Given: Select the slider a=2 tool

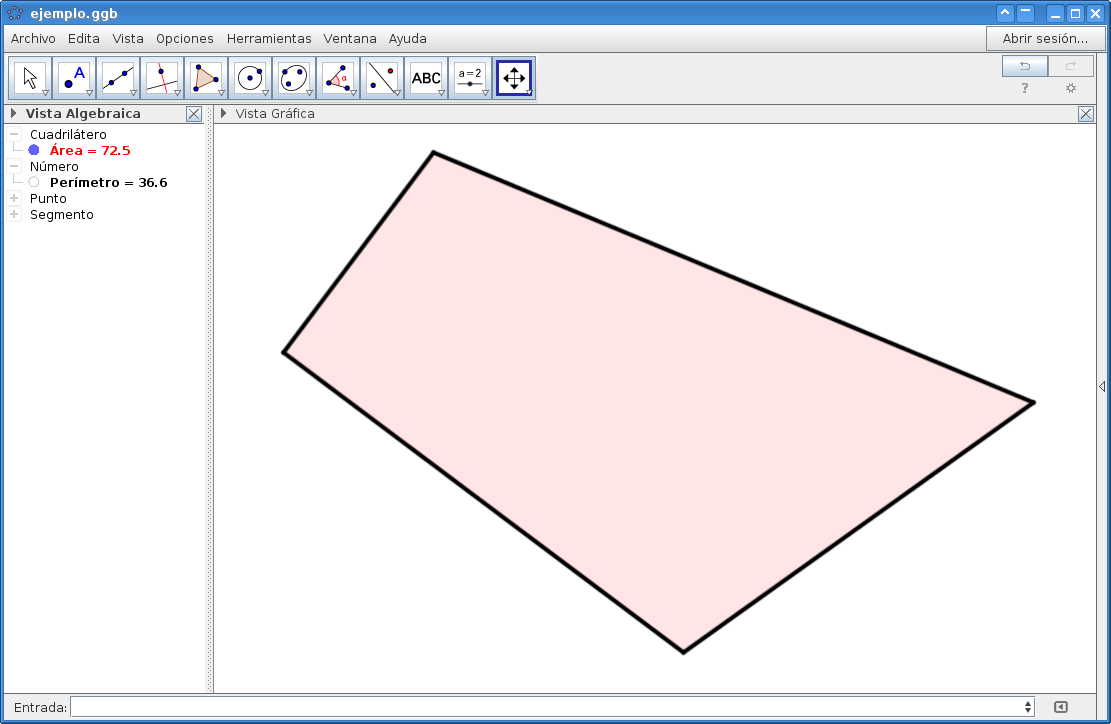Looking at the screenshot, I should click(x=470, y=77).
